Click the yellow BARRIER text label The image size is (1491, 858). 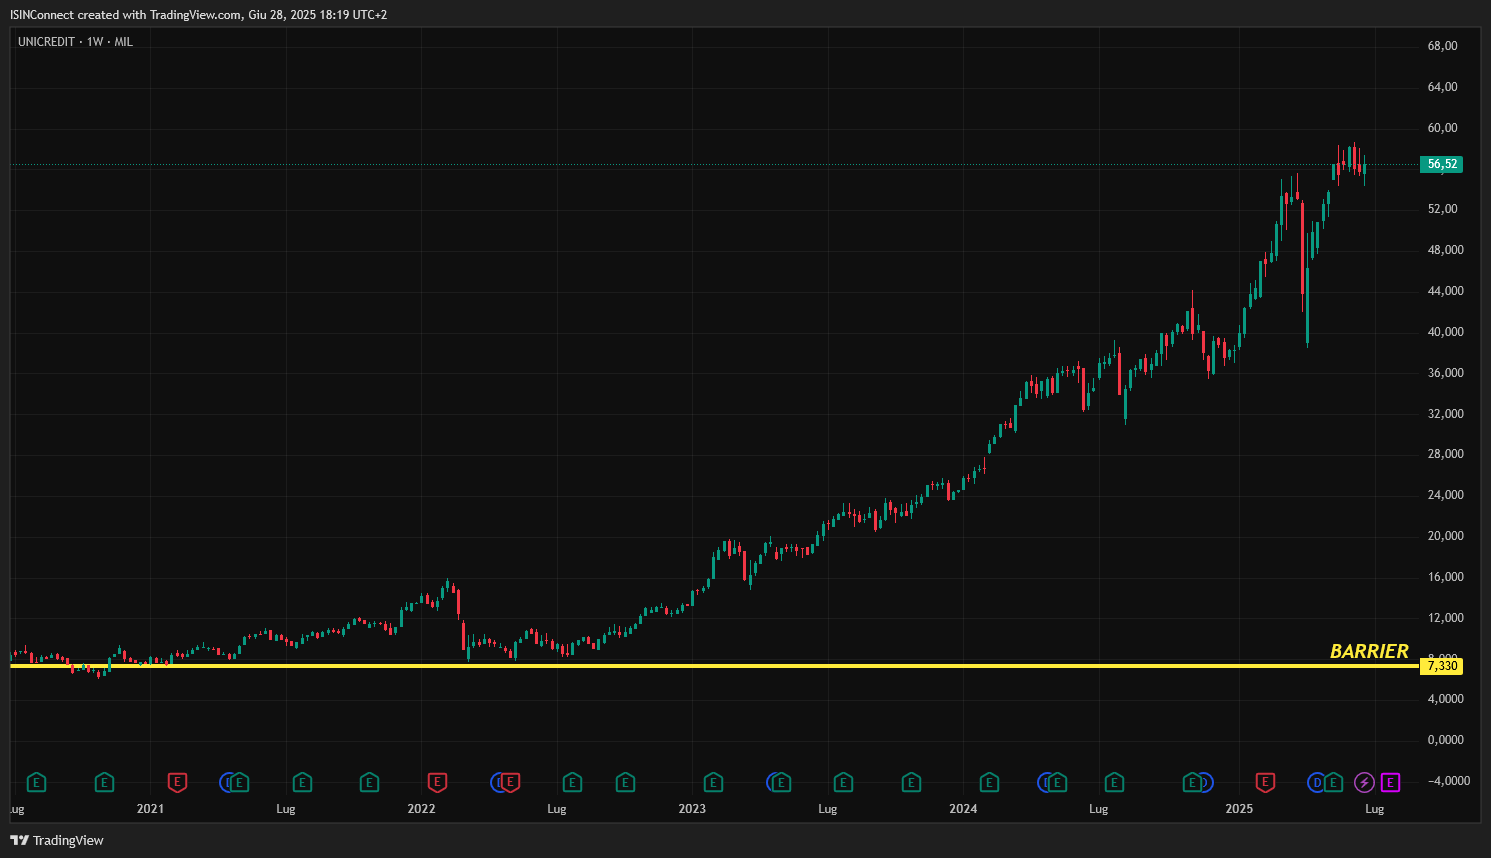click(x=1369, y=651)
